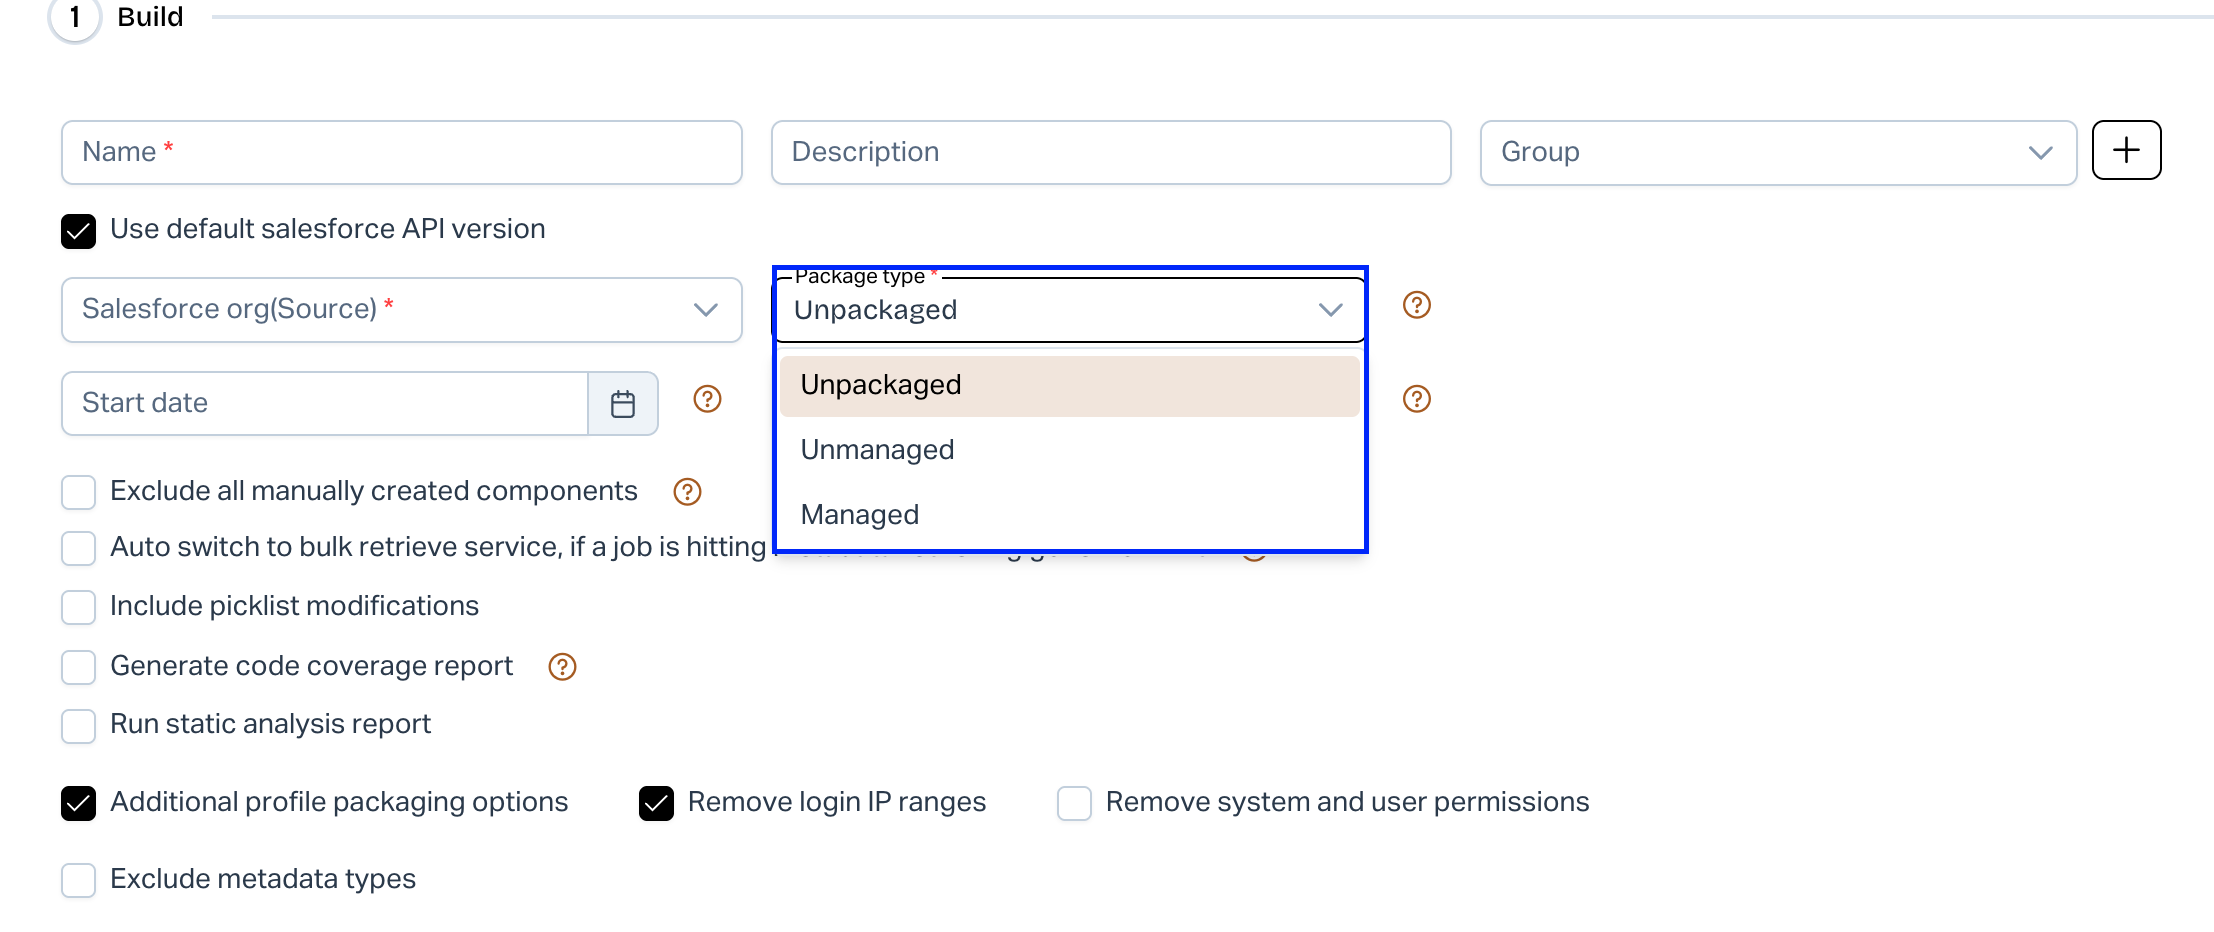Choose the Managed package type option
This screenshot has width=2214, height=932.
pyautogui.click(x=859, y=515)
